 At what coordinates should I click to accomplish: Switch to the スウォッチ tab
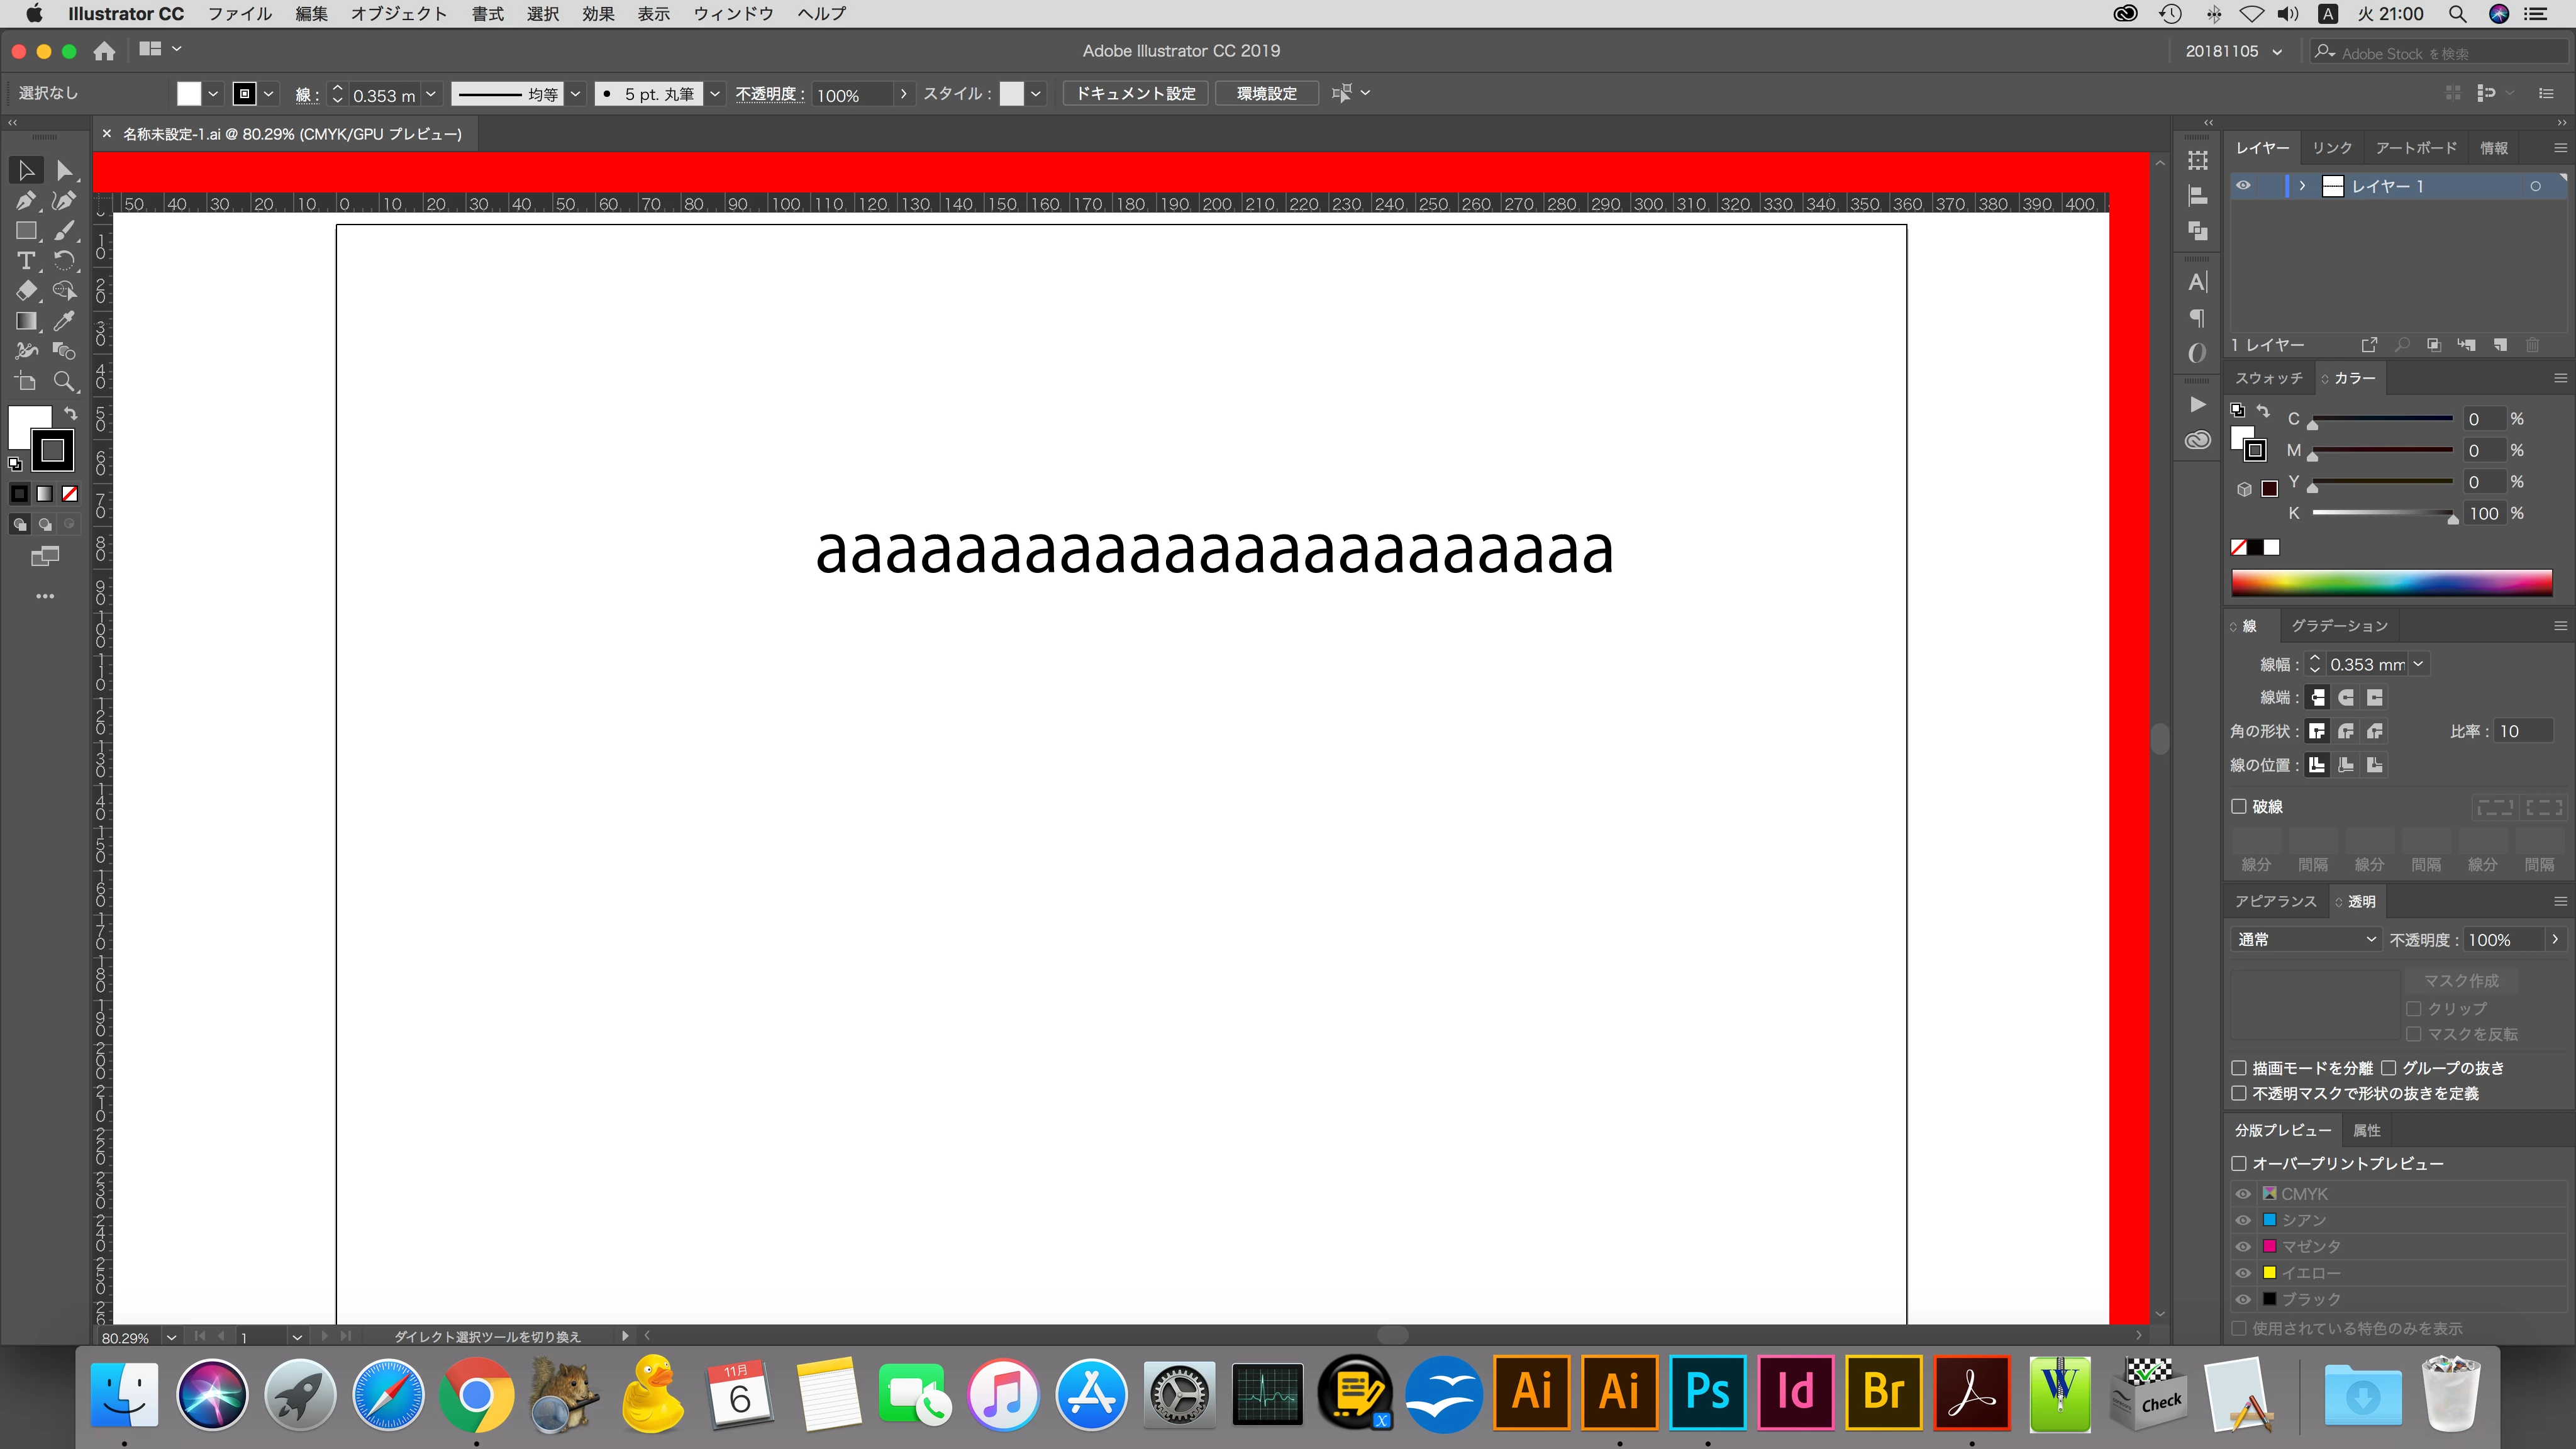pos(2268,378)
